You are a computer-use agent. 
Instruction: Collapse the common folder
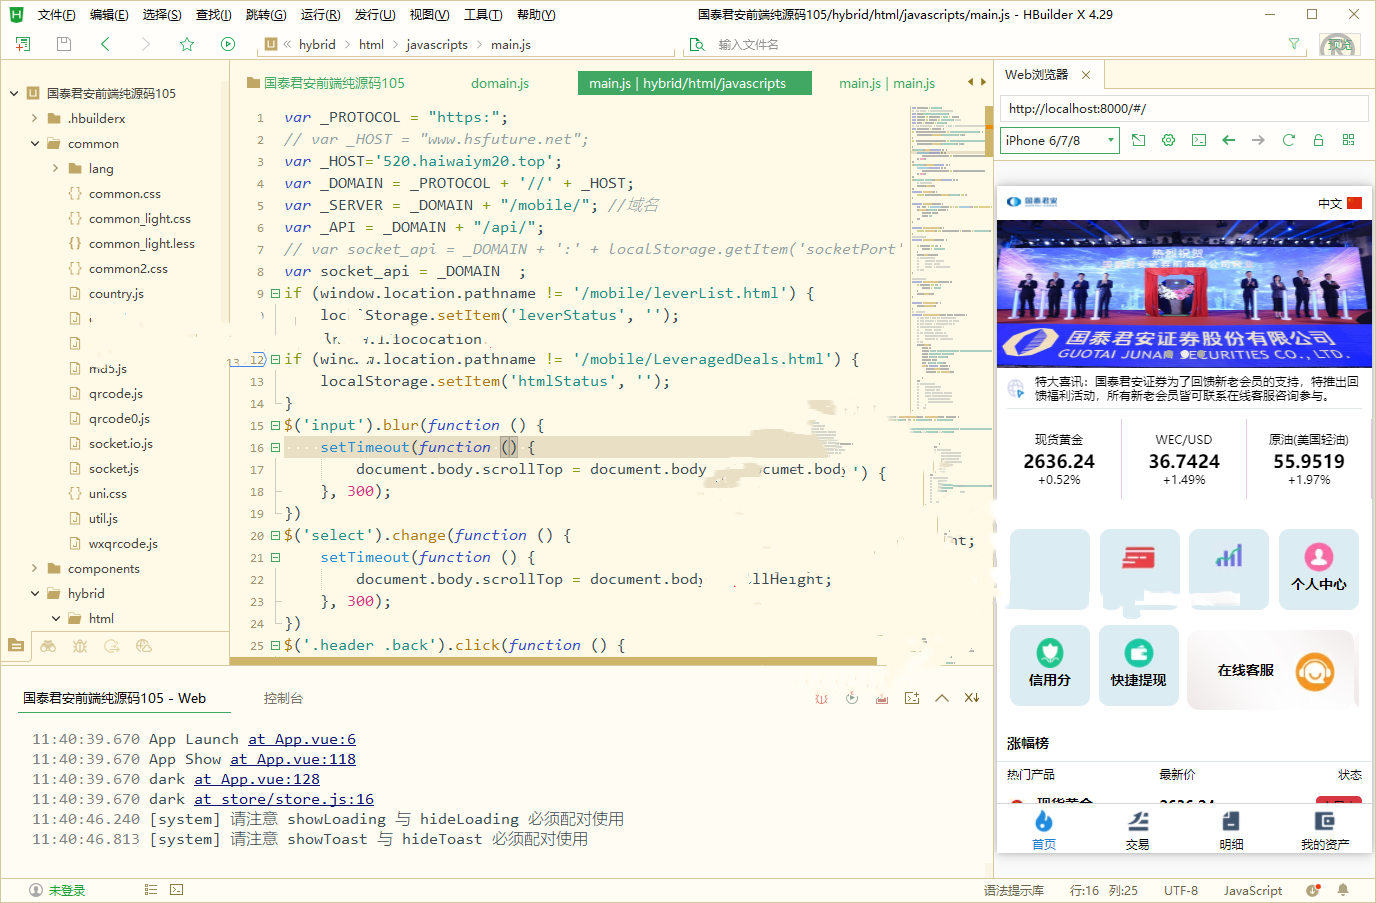pos(35,143)
